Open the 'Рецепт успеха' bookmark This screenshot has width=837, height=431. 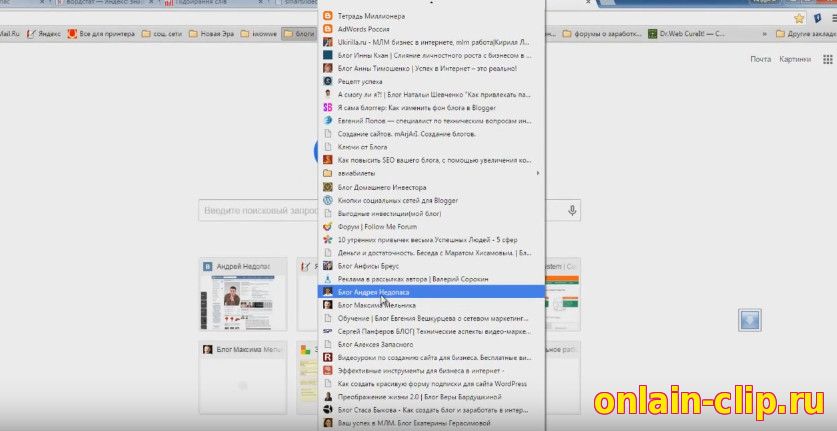(x=431, y=81)
